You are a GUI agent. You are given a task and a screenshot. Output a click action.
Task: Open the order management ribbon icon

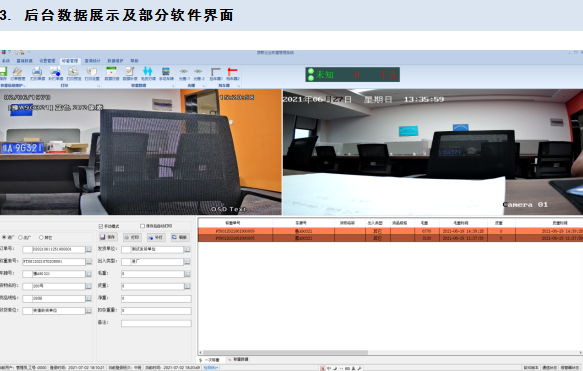coord(17,71)
